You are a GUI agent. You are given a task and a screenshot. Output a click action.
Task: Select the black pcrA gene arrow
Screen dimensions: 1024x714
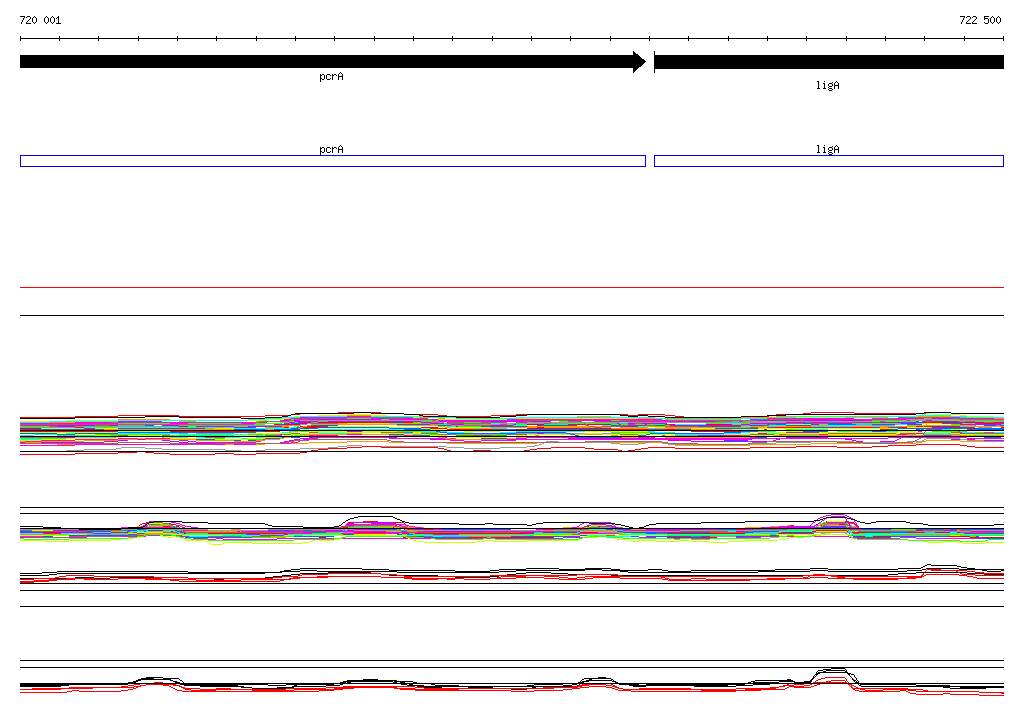[333, 62]
